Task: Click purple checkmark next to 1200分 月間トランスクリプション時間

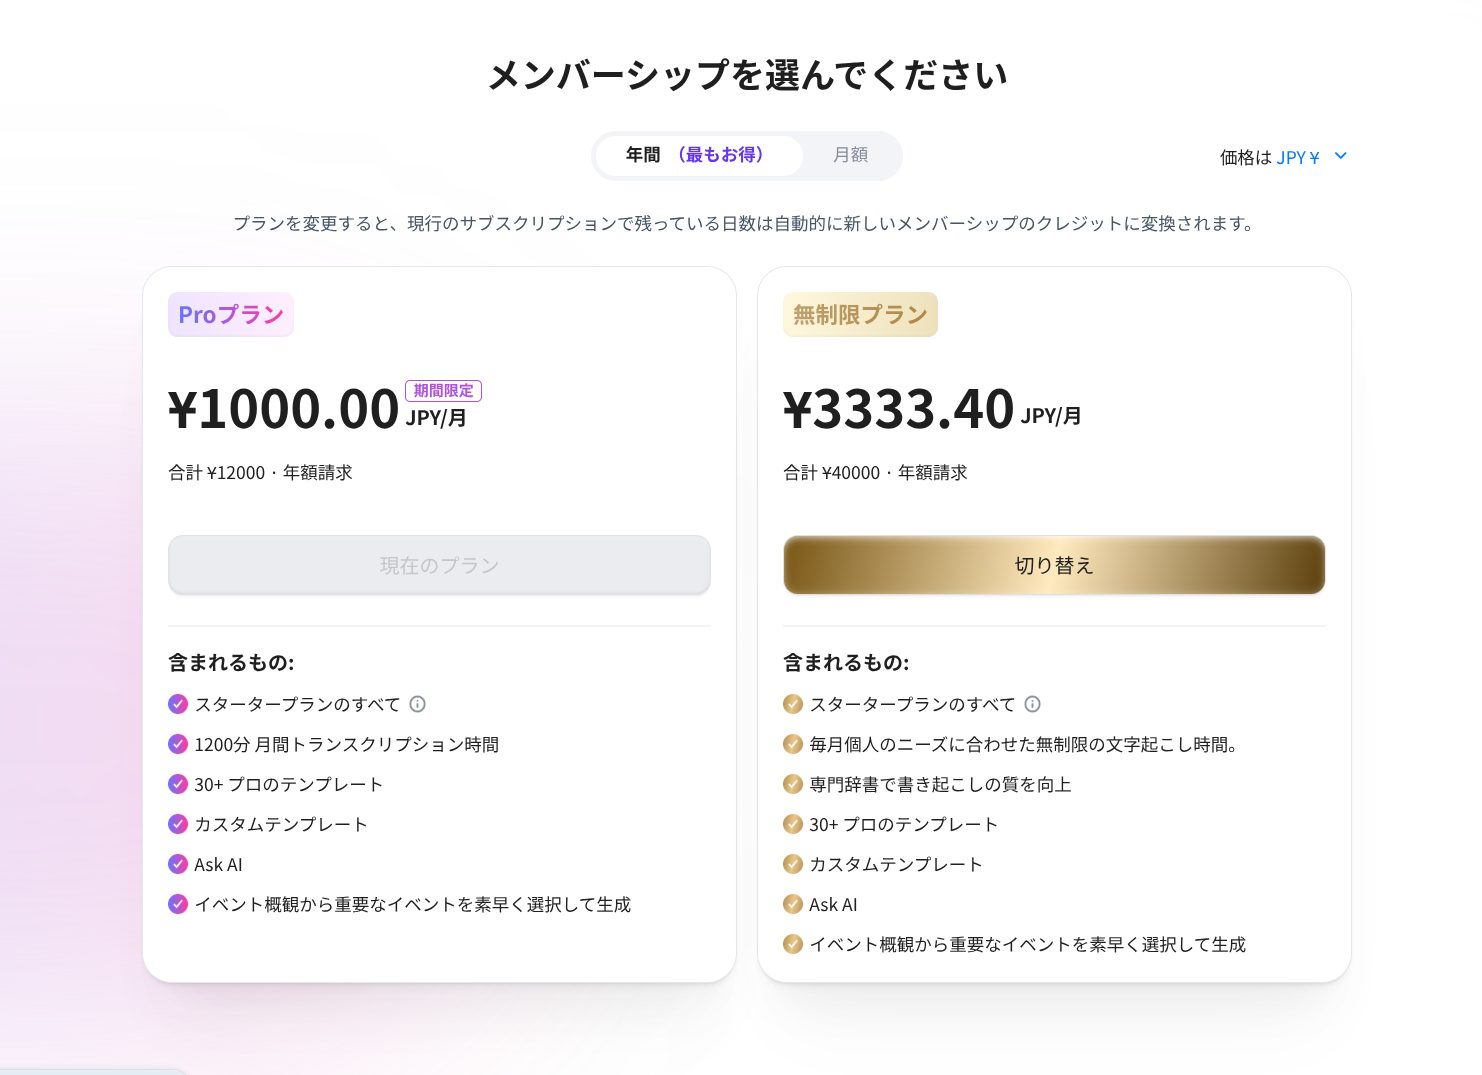Action: [x=178, y=744]
